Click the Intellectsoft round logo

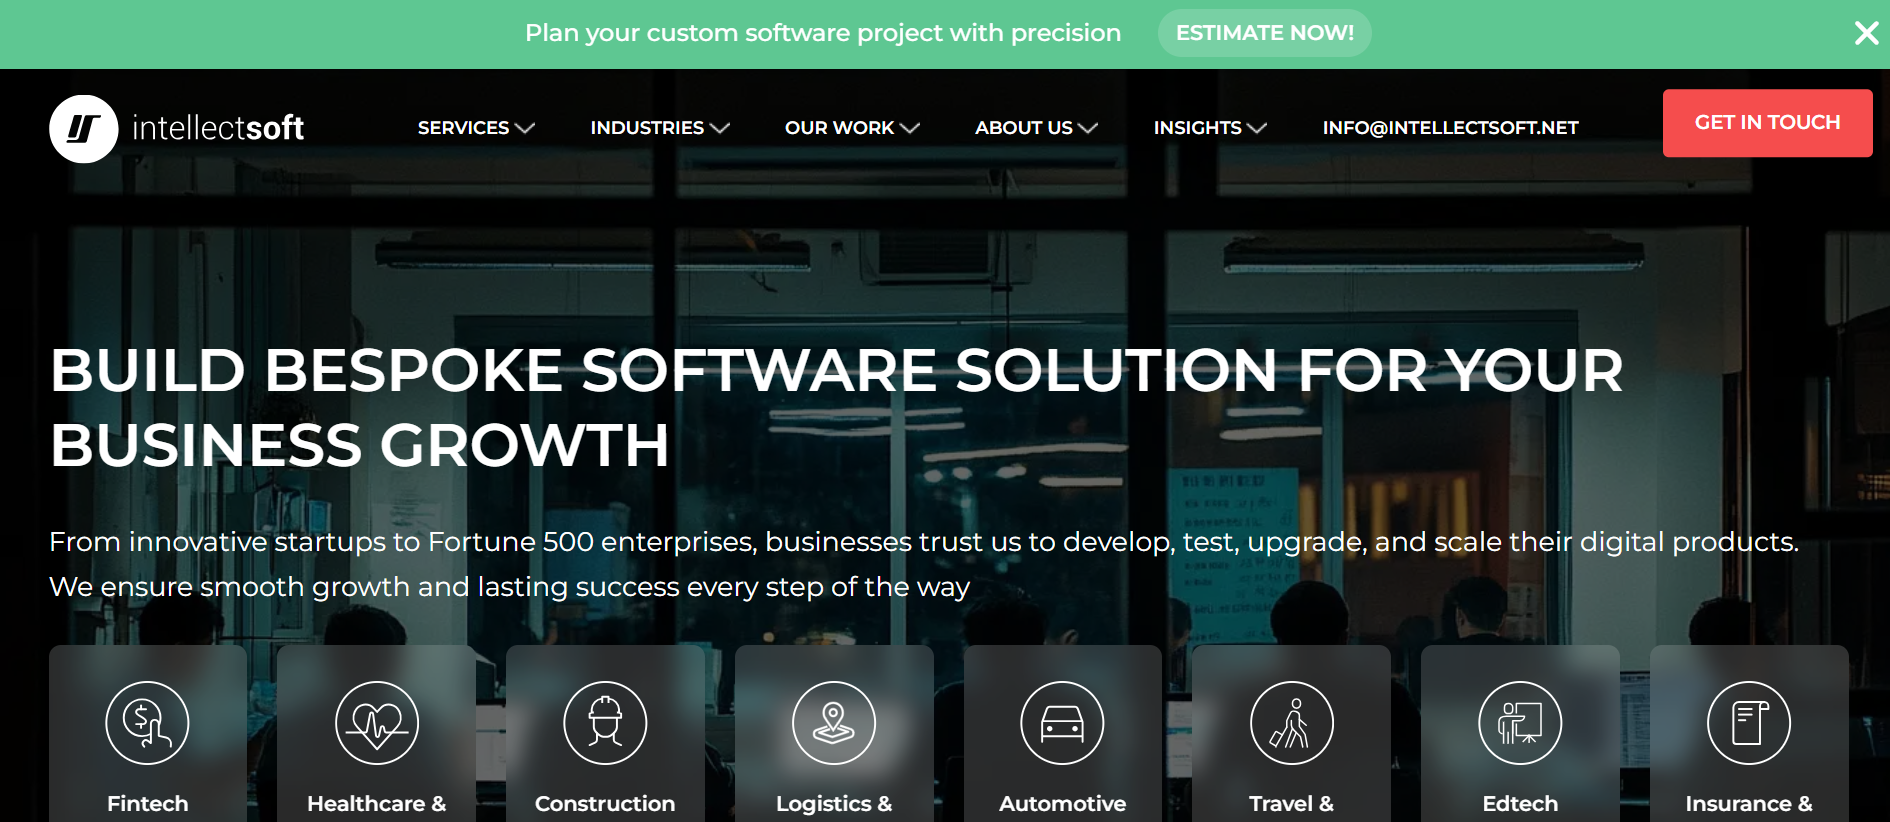click(x=84, y=129)
